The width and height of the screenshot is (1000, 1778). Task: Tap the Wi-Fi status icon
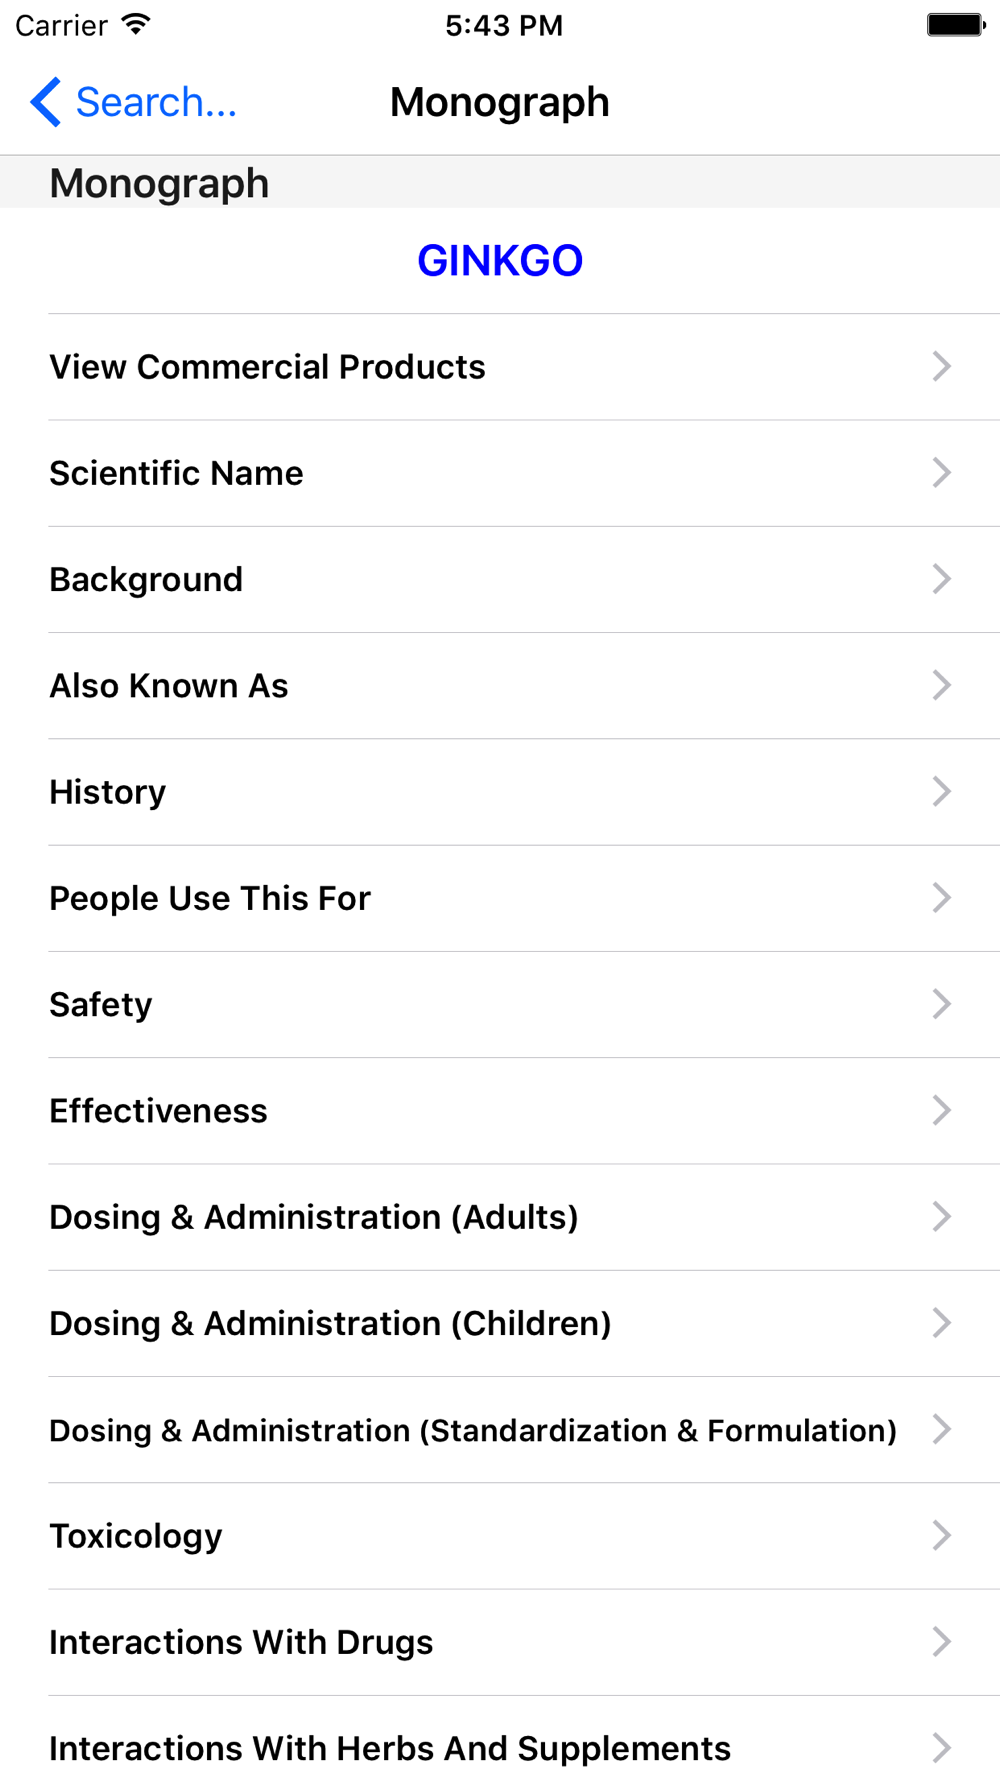click(136, 24)
